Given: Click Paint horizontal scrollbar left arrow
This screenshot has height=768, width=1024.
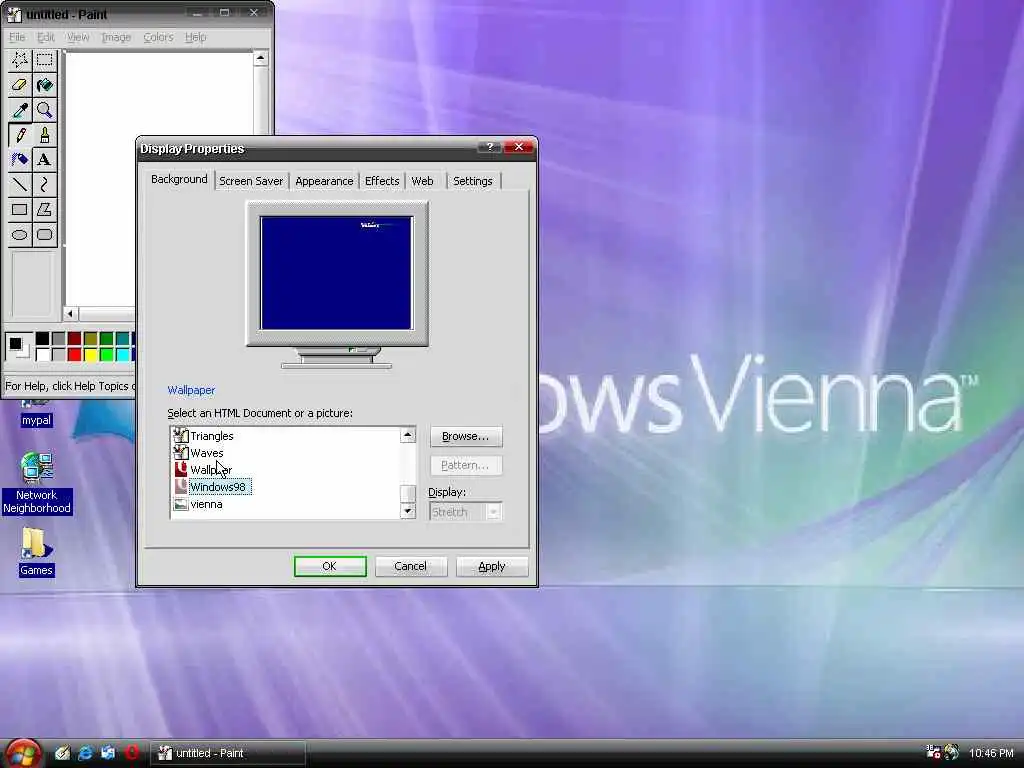Looking at the screenshot, I should click(x=70, y=313).
